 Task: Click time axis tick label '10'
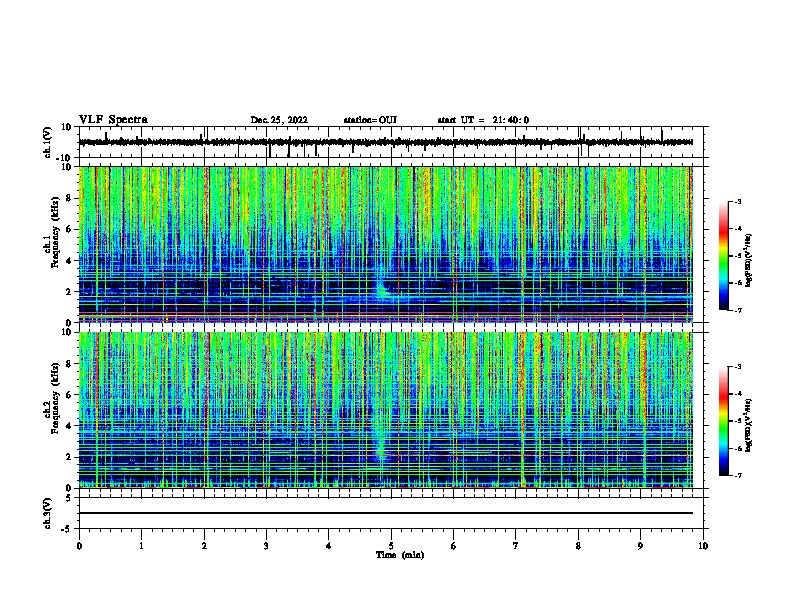[x=703, y=546]
